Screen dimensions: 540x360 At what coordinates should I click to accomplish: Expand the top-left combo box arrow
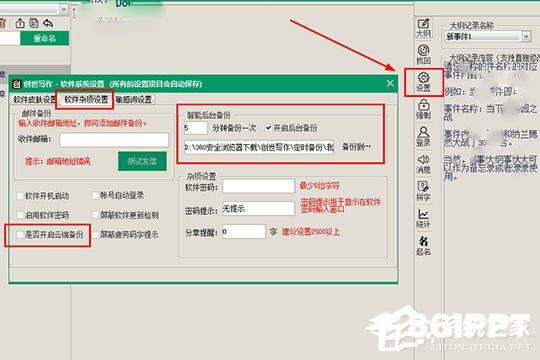coord(64,9)
